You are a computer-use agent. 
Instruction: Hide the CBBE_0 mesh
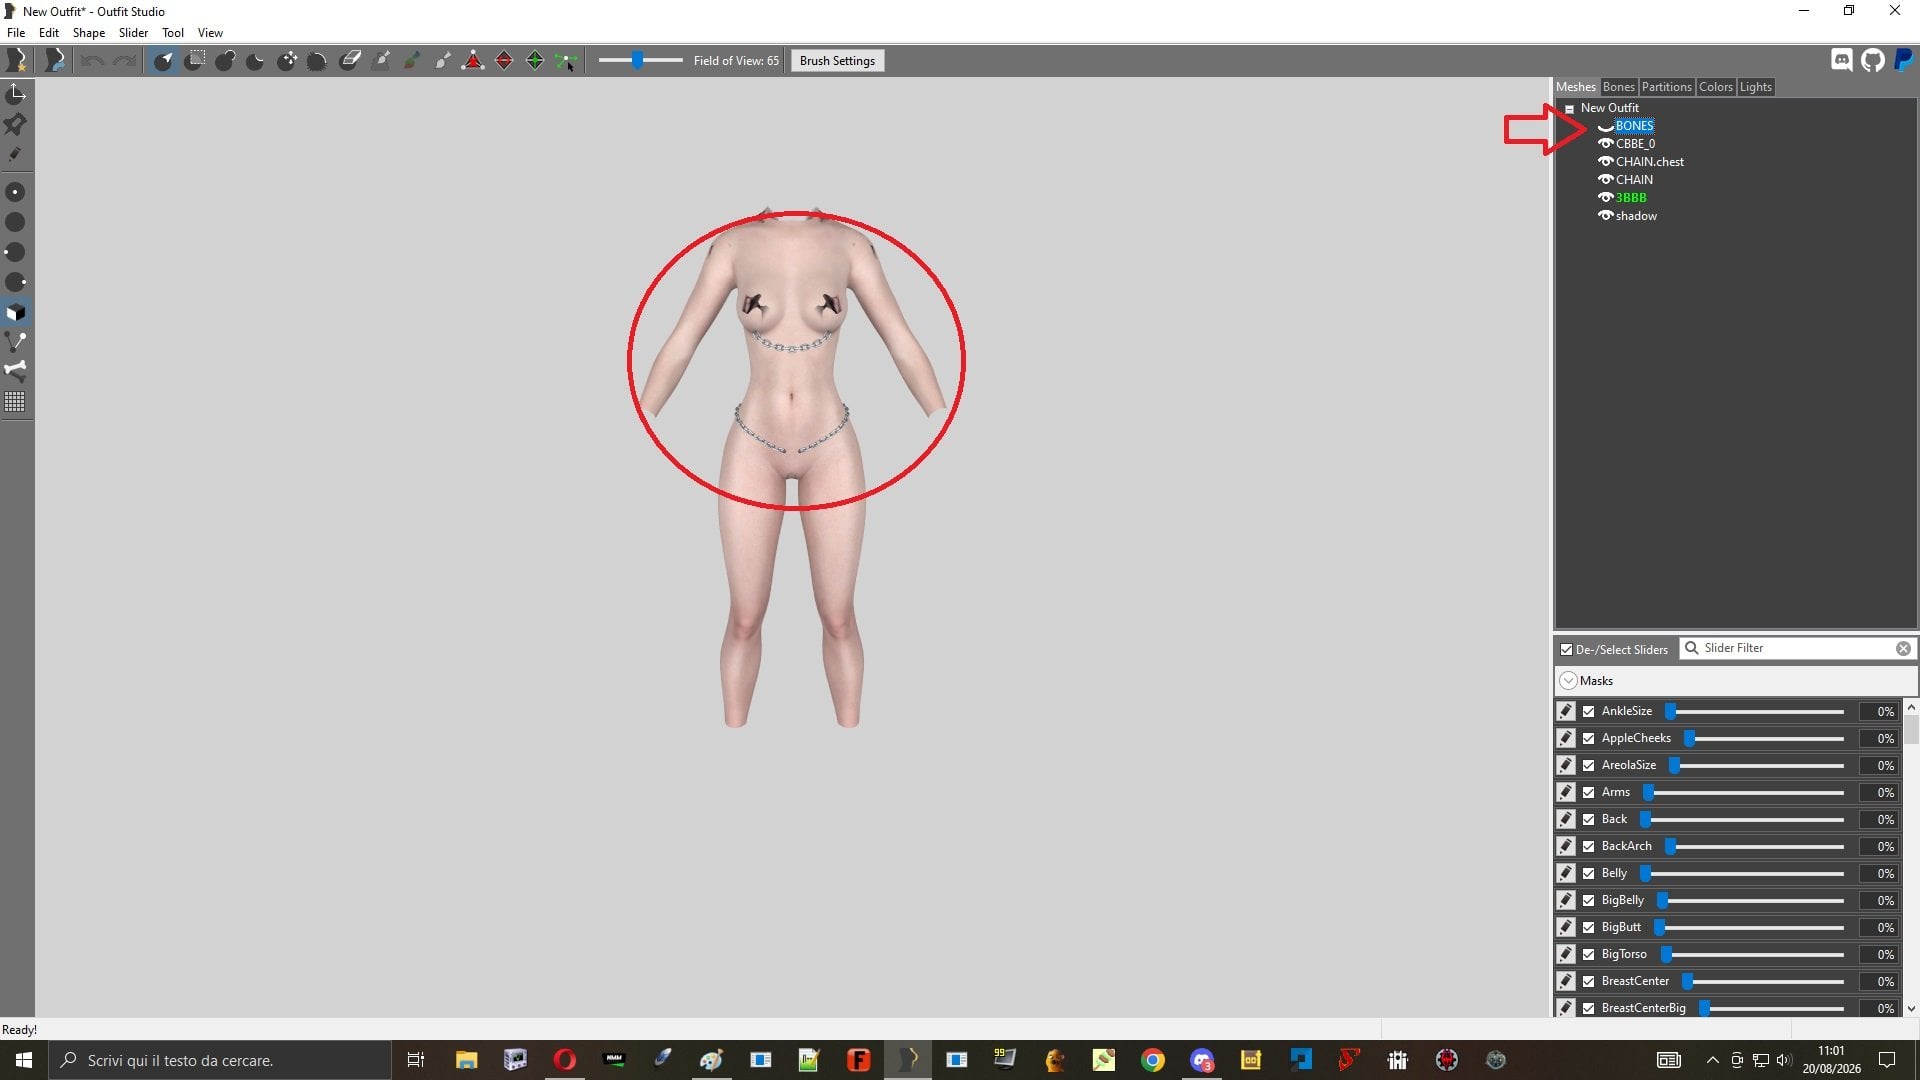(x=1605, y=144)
